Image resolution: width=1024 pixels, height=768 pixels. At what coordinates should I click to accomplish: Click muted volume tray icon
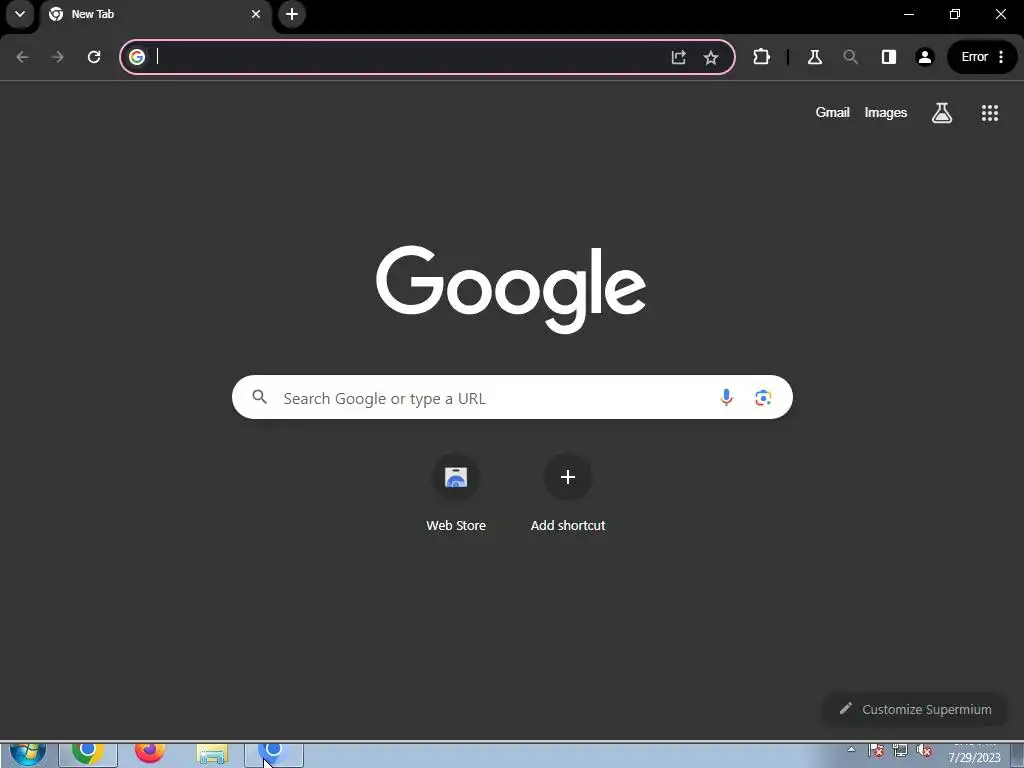pyautogui.click(x=923, y=751)
